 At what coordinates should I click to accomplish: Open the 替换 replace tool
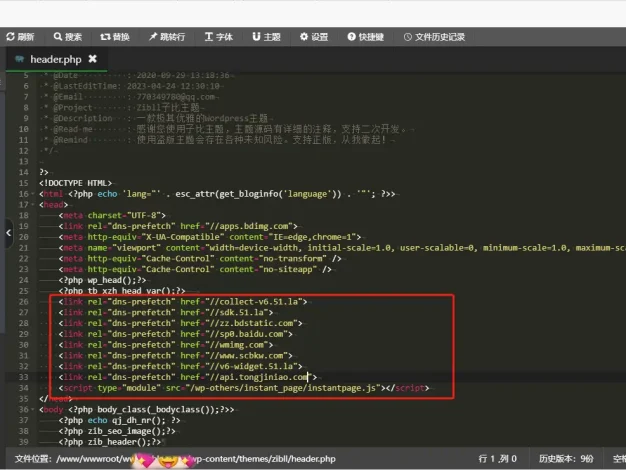[115, 37]
